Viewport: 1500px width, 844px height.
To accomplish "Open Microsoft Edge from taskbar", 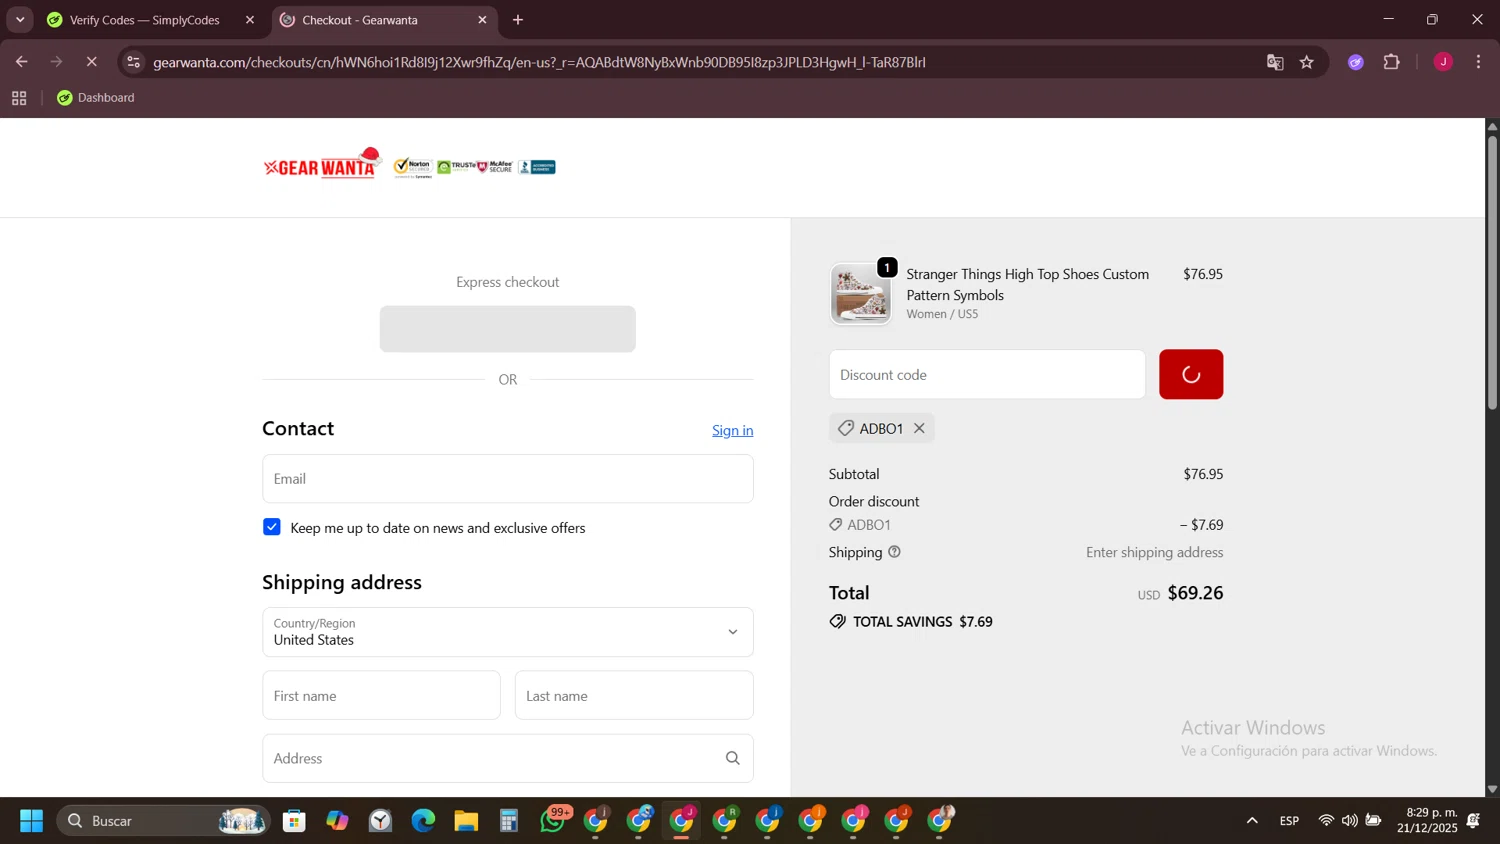I will (423, 821).
